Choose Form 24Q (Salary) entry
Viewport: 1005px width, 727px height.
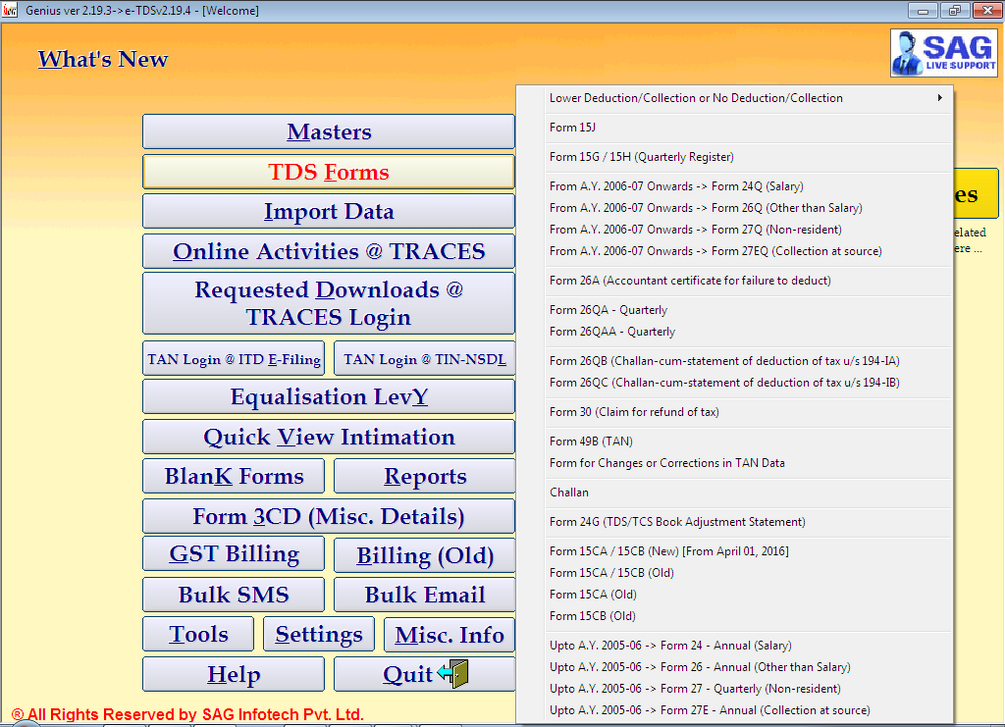pyautogui.click(x=735, y=186)
